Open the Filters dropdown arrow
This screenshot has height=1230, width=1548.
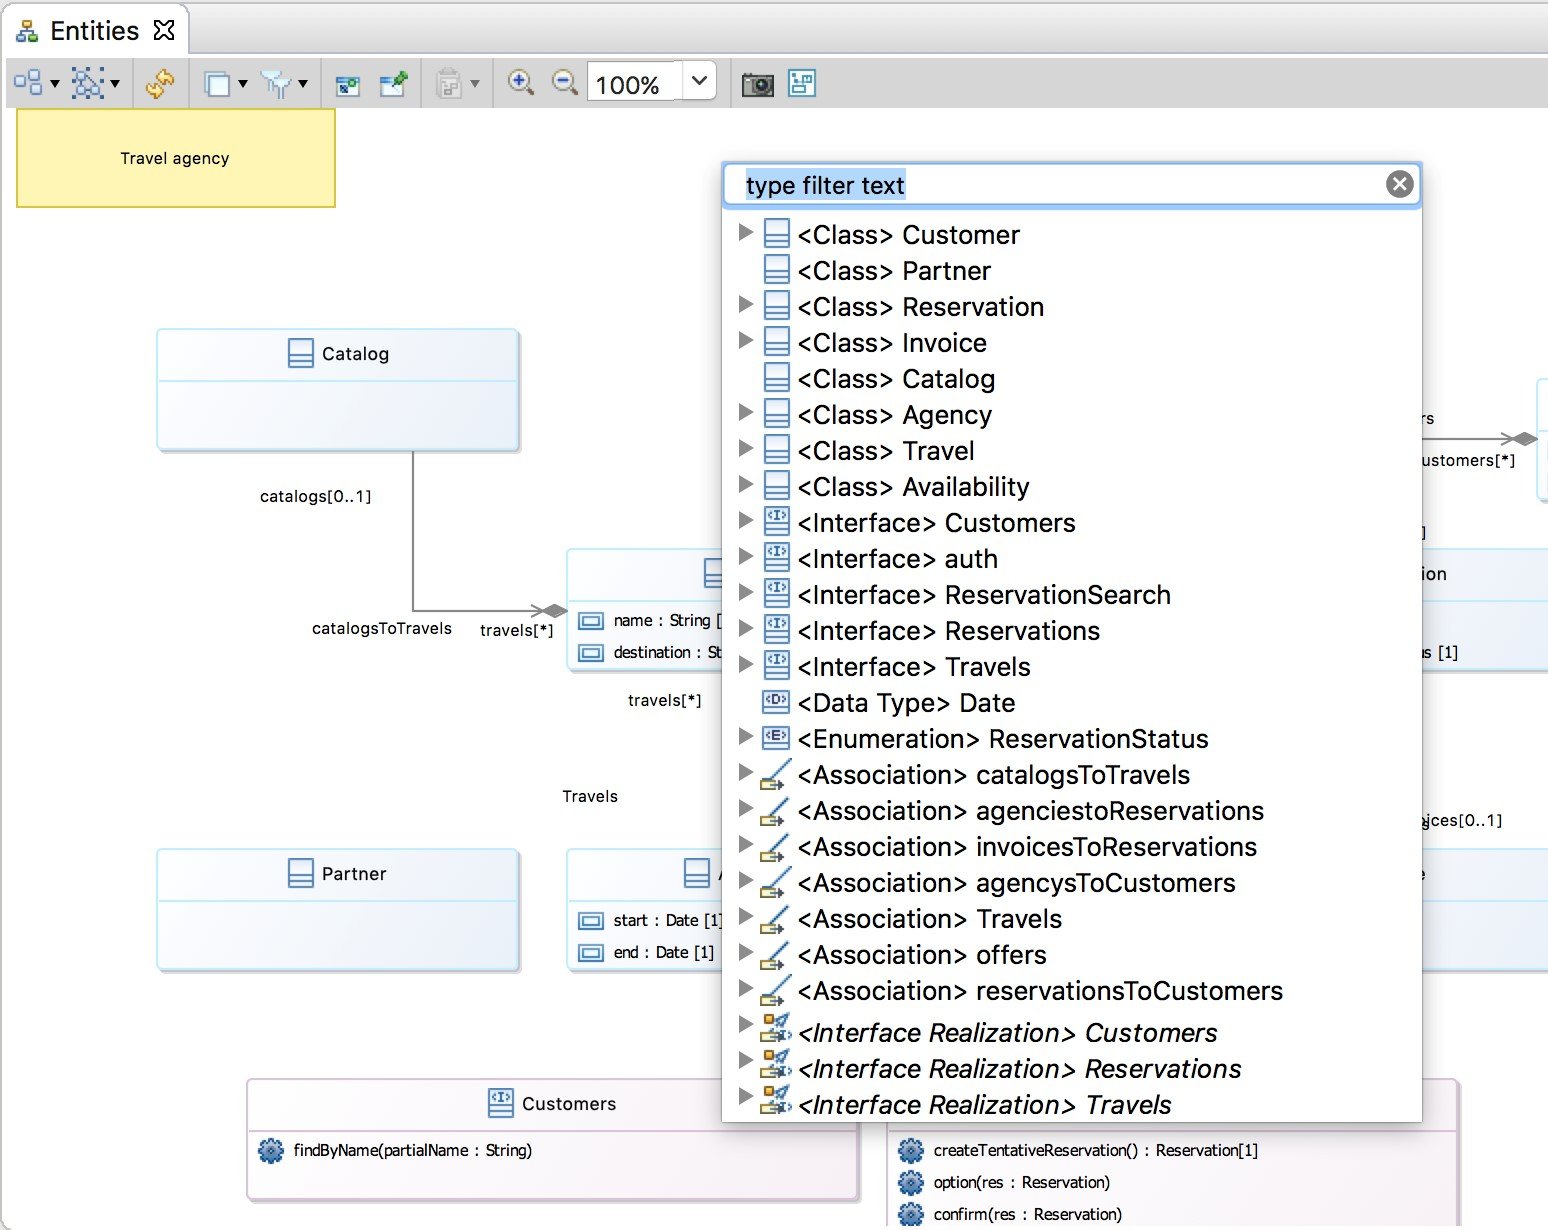[x=303, y=84]
